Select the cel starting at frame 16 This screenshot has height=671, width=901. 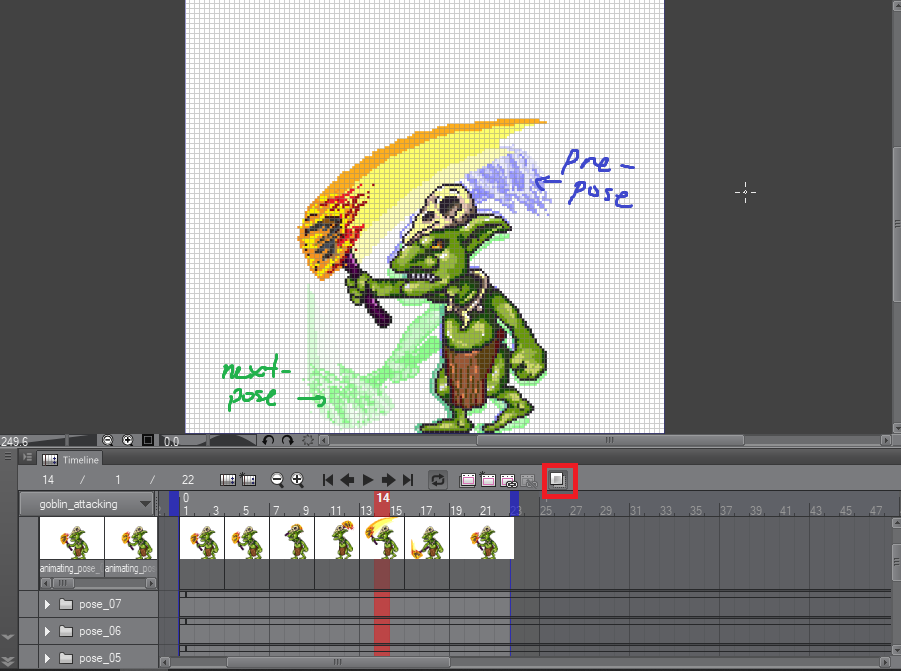[427, 538]
